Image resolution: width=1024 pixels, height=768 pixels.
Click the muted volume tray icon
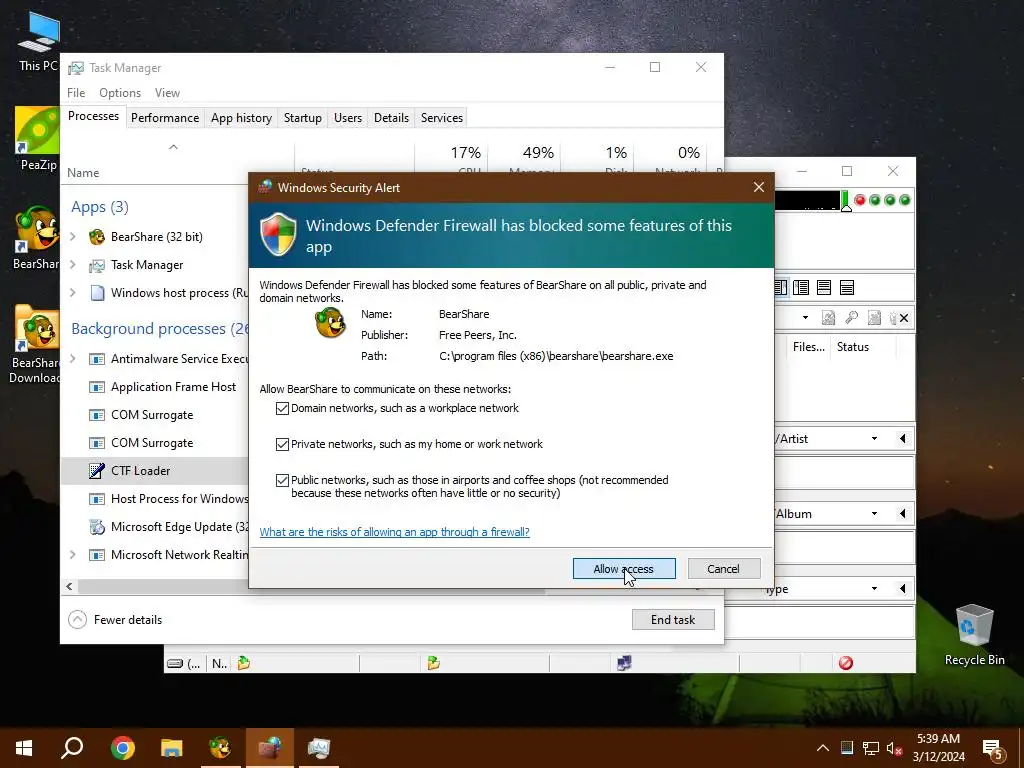tap(894, 748)
